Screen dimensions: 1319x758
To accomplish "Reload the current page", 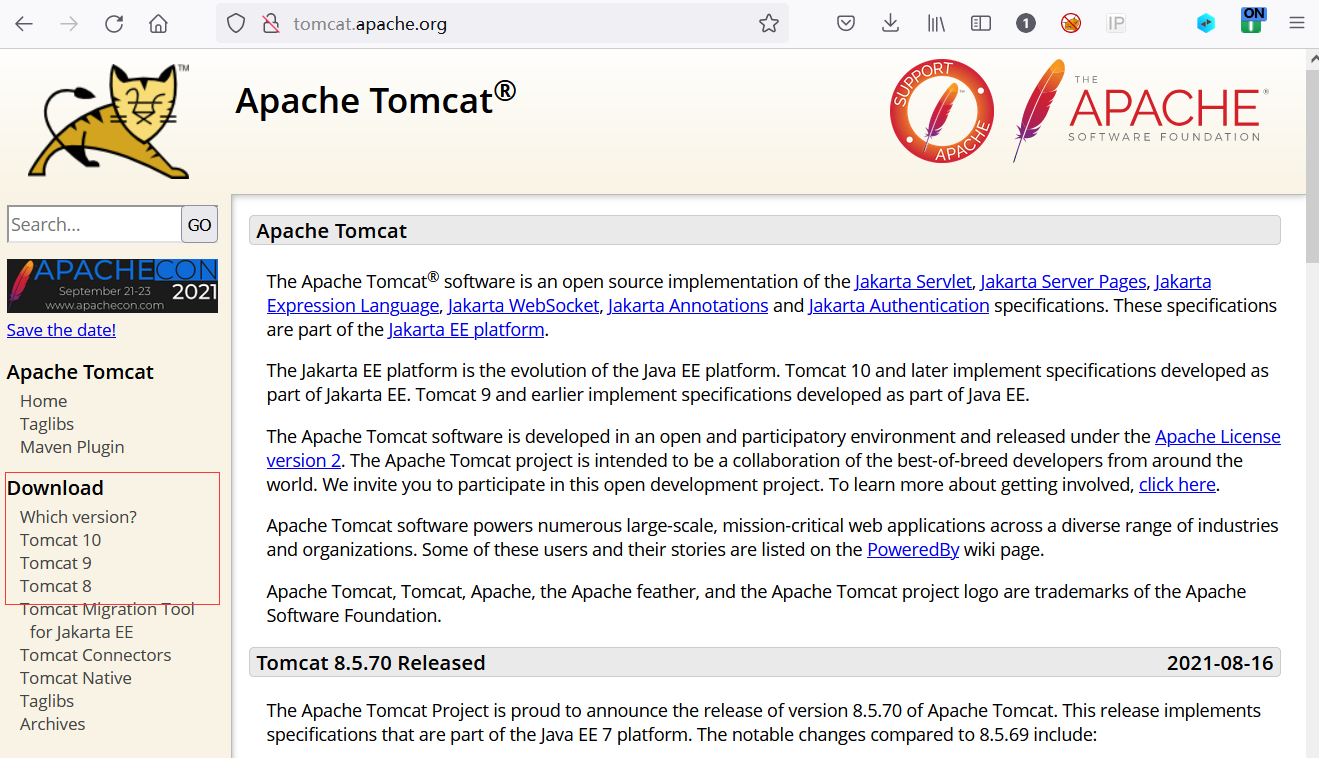I will tap(114, 24).
